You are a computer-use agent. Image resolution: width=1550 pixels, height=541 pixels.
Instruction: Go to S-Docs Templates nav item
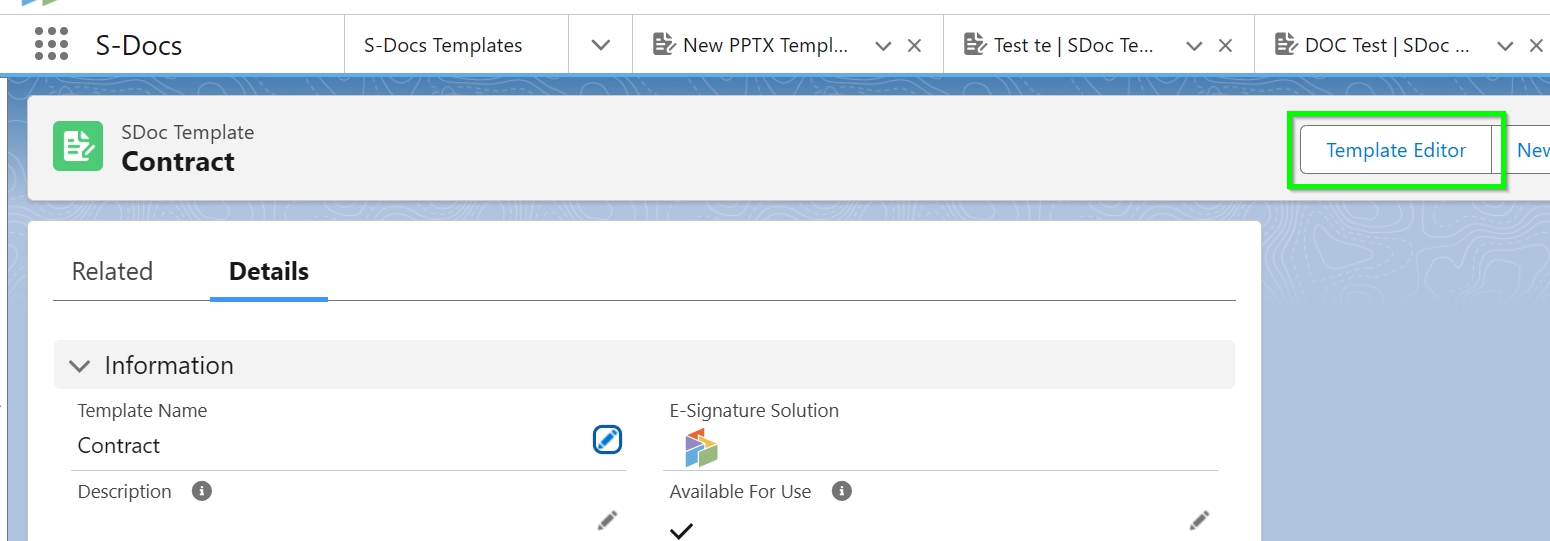(x=443, y=45)
